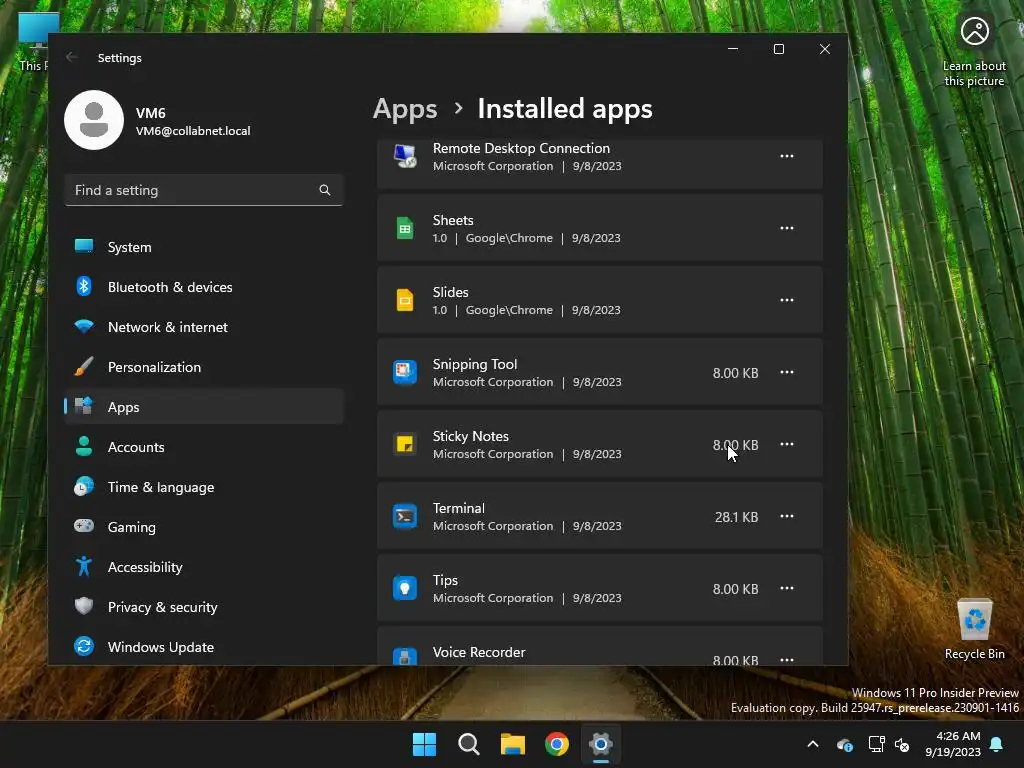
Task: Click the Find a setting search box
Action: (204, 190)
